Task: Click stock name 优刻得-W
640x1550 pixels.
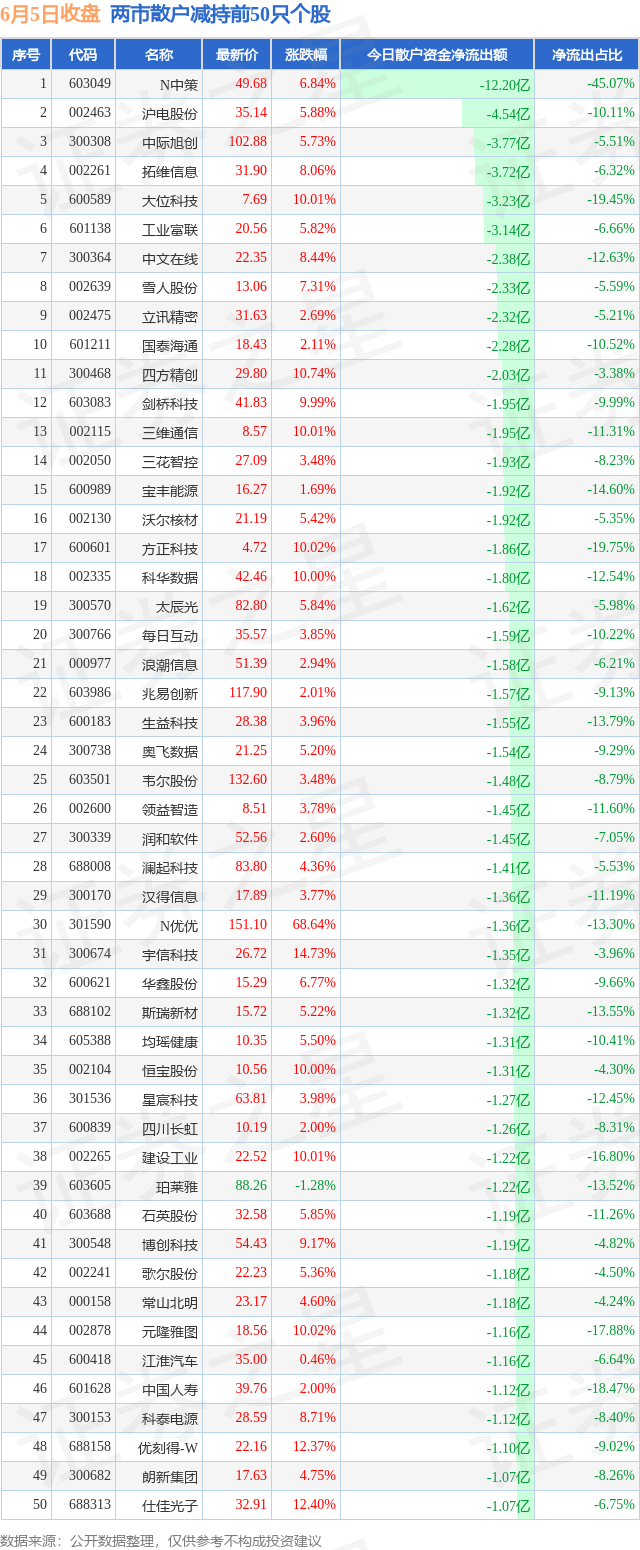Action: point(168,1447)
